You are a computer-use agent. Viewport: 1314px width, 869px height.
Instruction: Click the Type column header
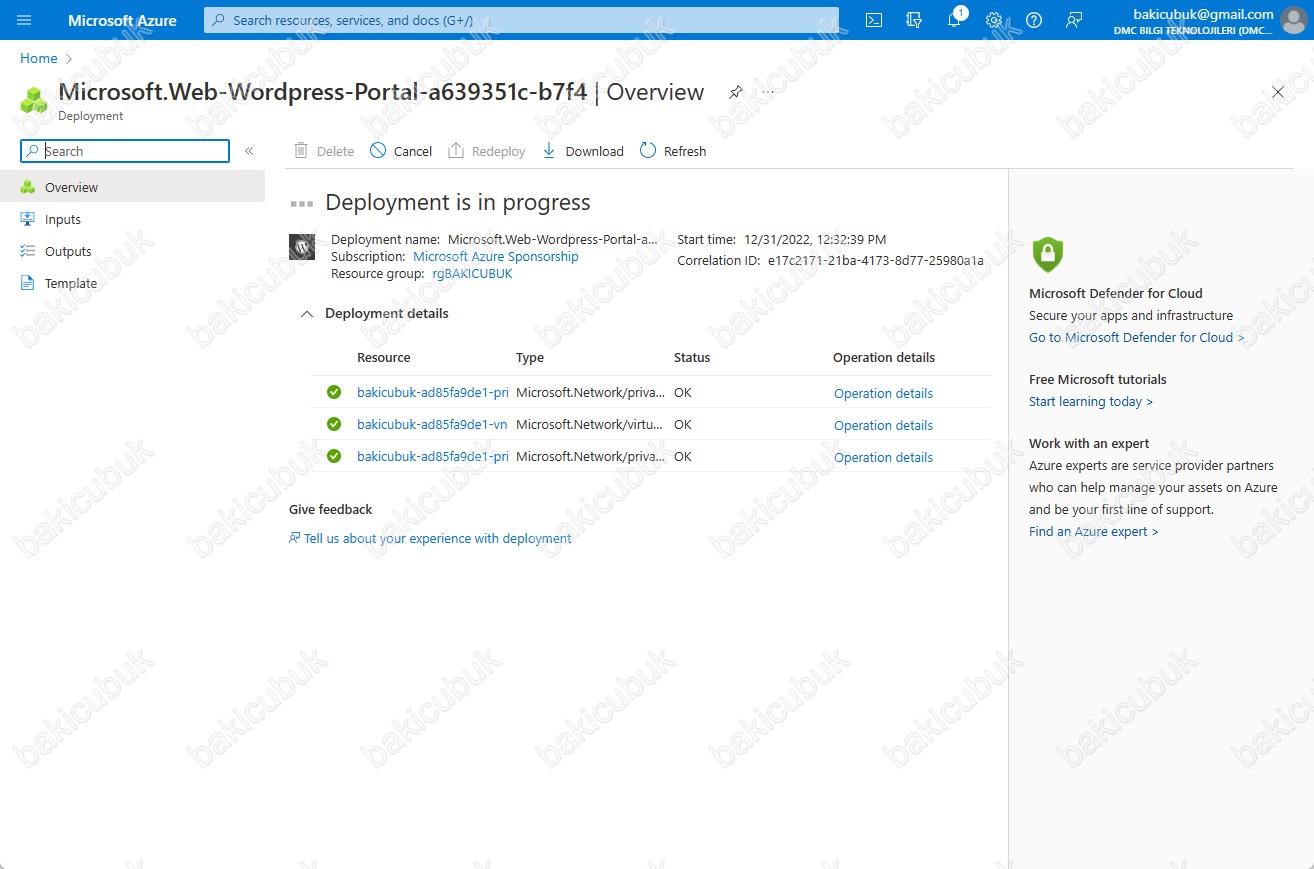530,357
